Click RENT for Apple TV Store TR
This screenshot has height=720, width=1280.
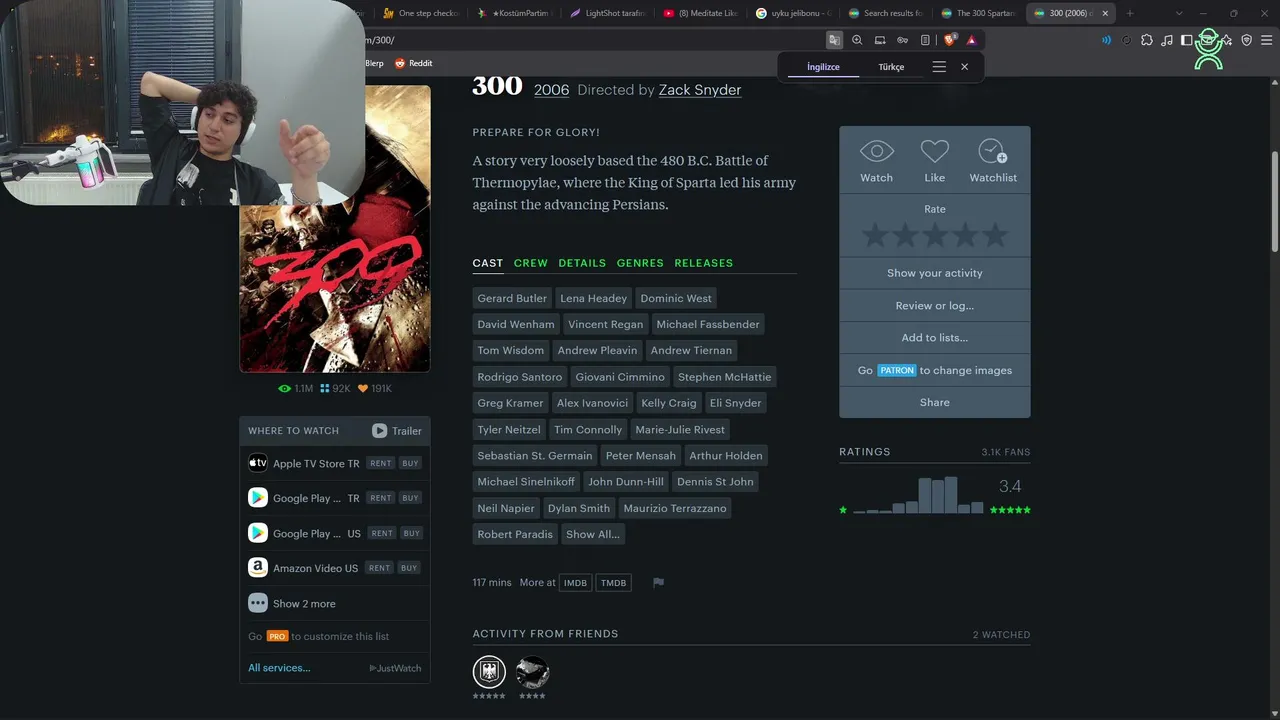pyautogui.click(x=380, y=464)
